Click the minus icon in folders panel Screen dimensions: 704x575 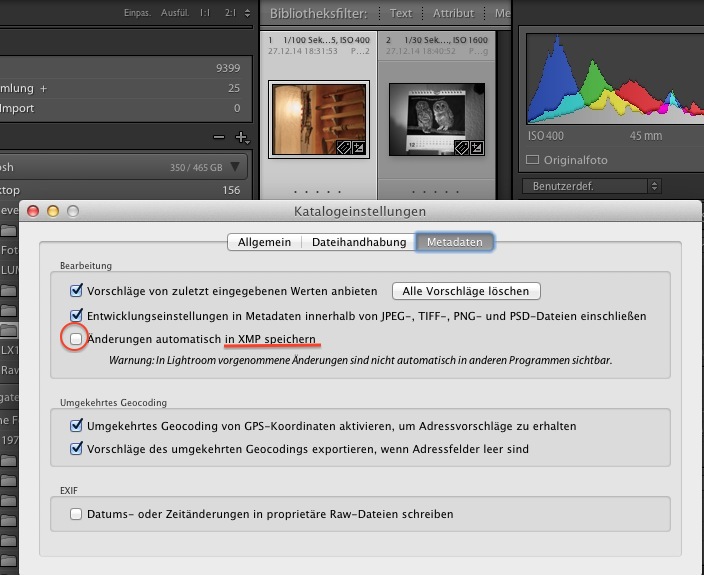[220, 137]
